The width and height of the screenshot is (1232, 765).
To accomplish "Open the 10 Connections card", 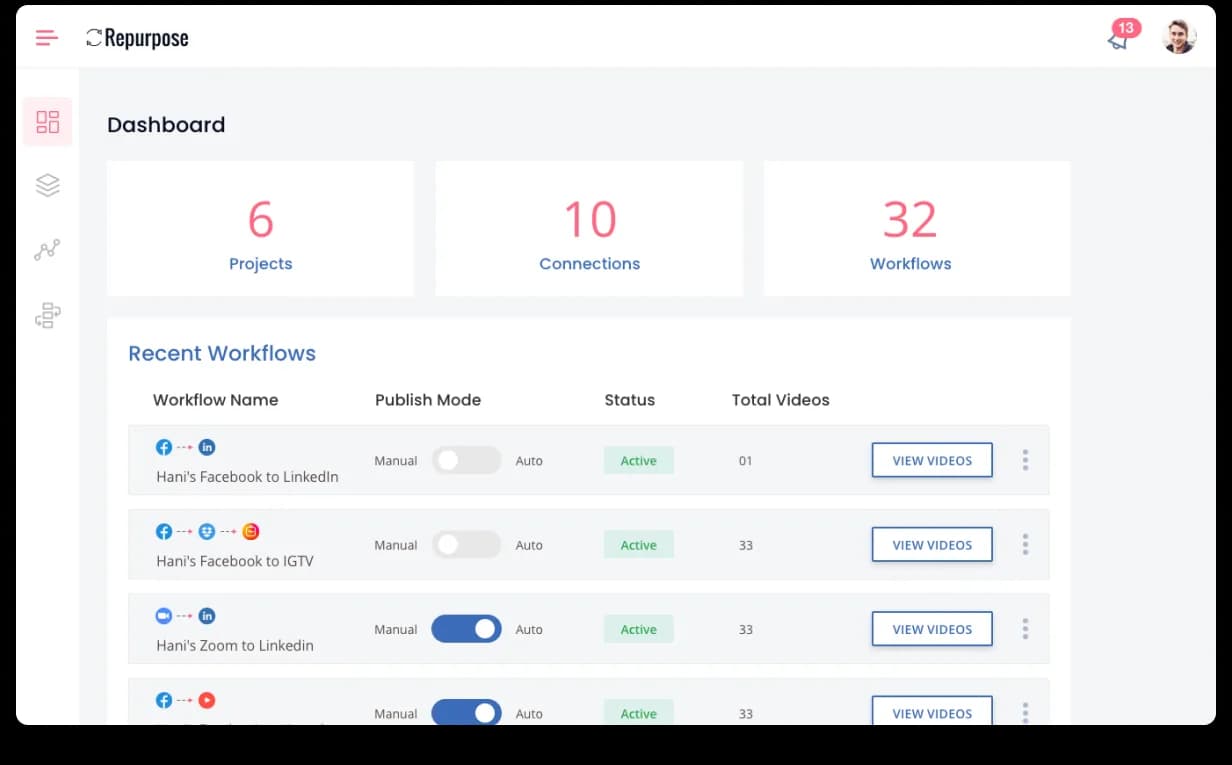I will (589, 228).
